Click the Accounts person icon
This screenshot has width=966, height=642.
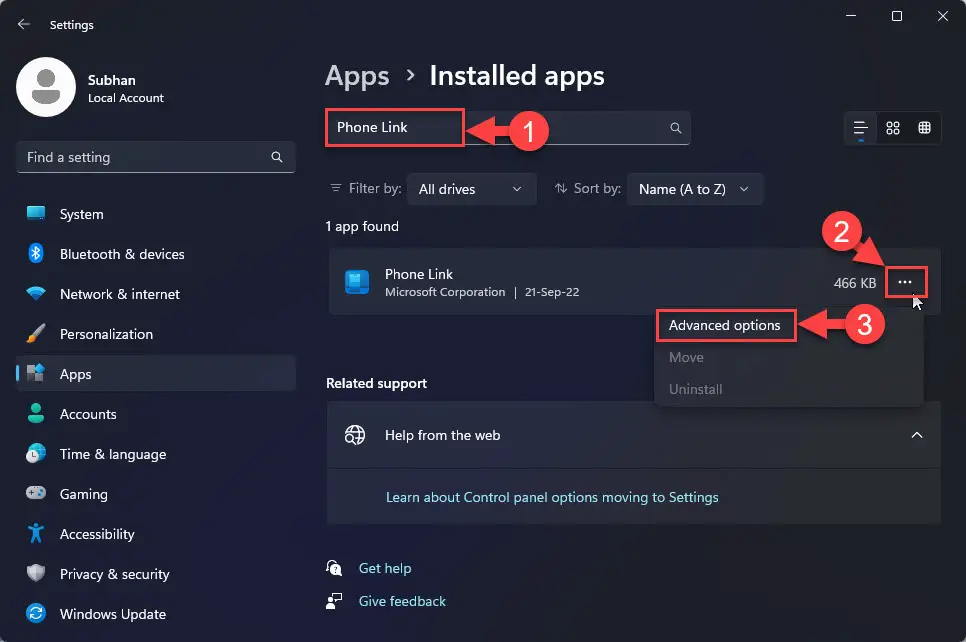point(36,413)
